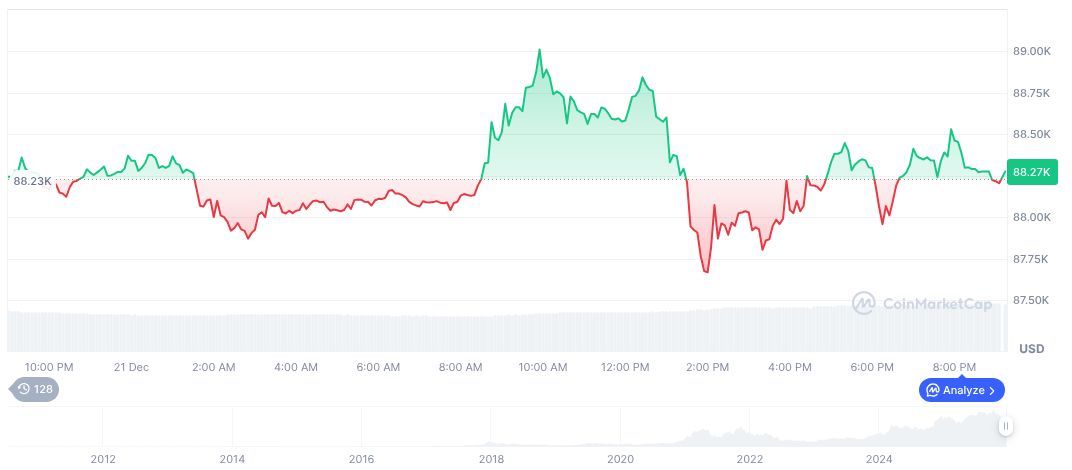The height and width of the screenshot is (470, 1072).
Task: Click the 89.00K price axis label
Action: (1031, 51)
